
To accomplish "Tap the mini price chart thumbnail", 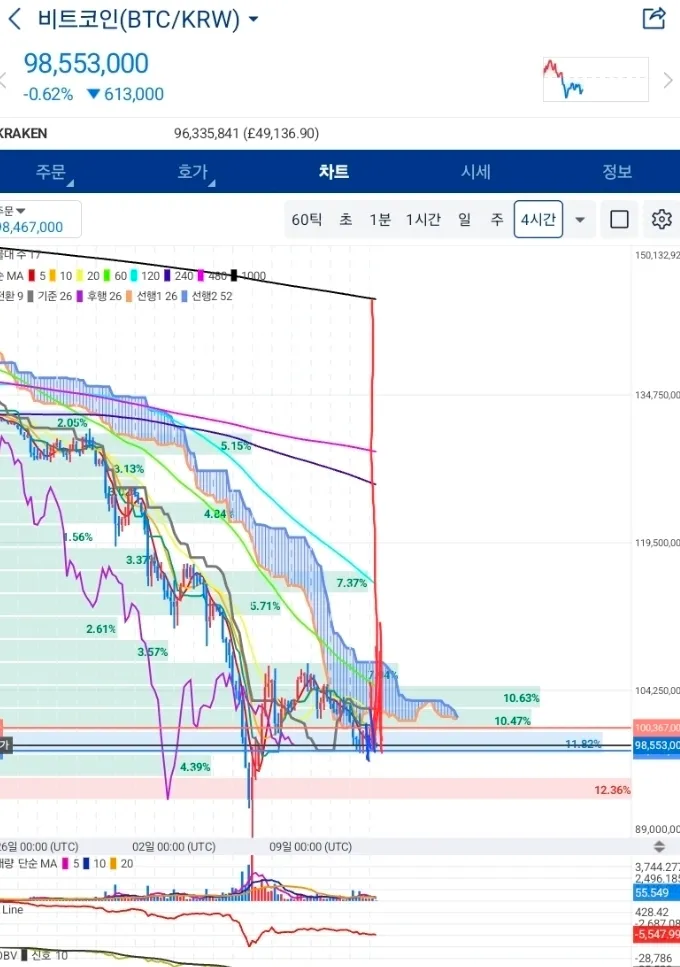I will click(595, 79).
